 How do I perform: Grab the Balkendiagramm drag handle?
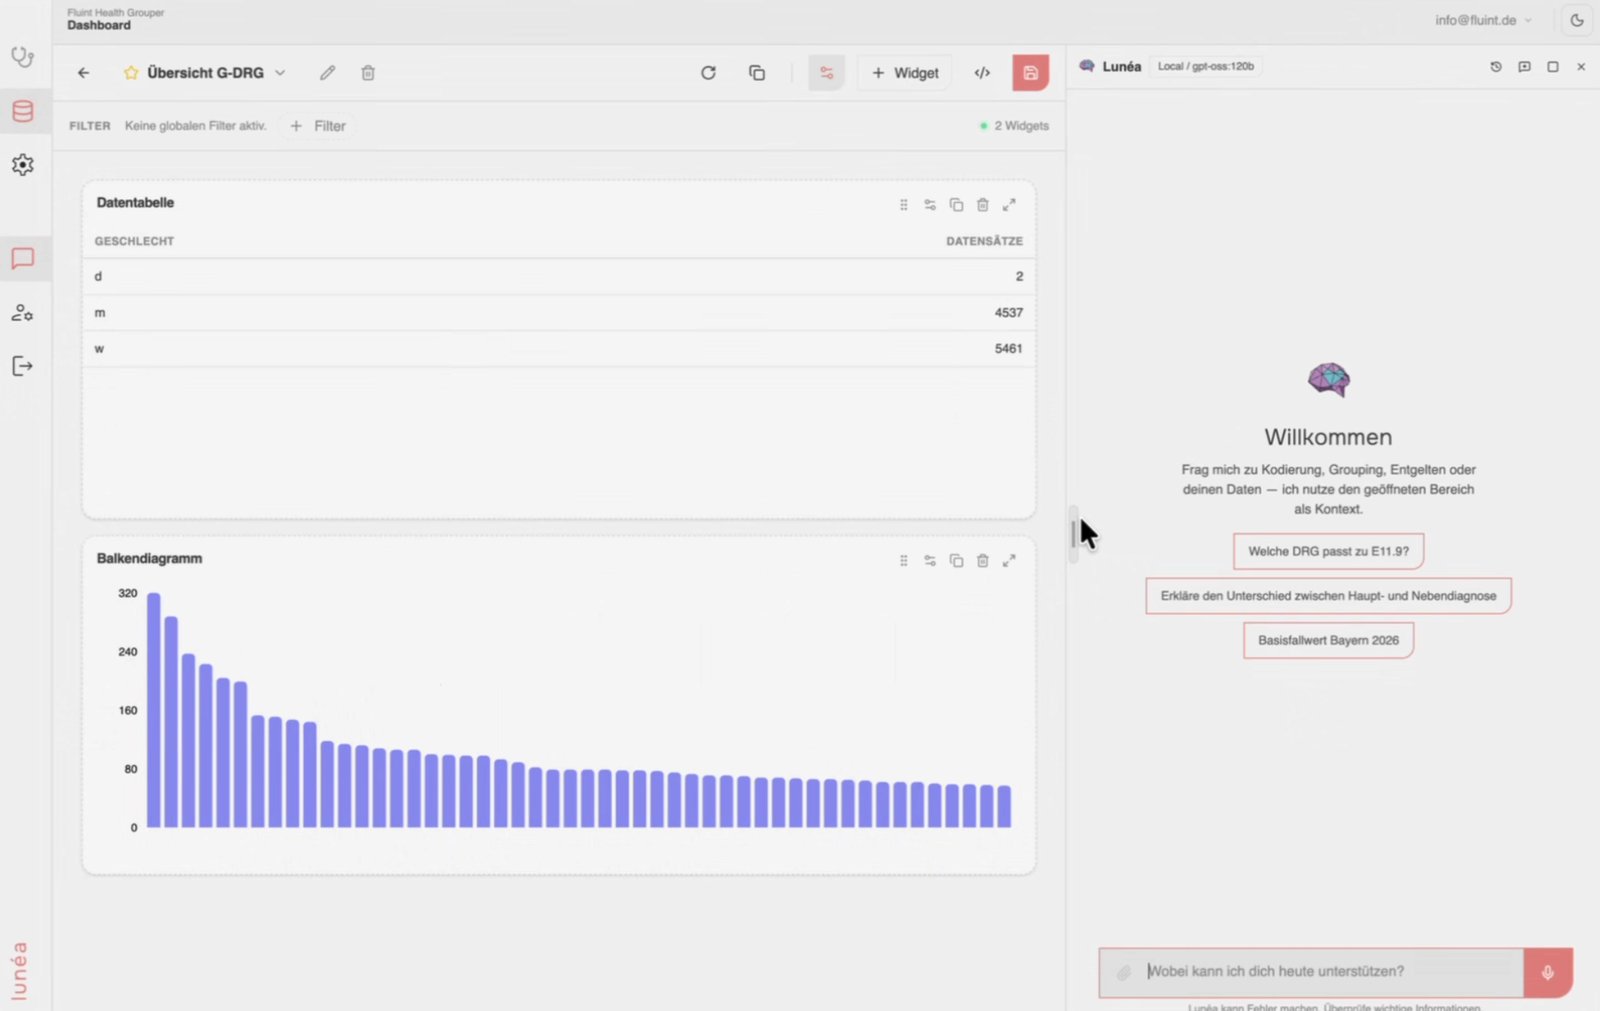click(x=904, y=561)
